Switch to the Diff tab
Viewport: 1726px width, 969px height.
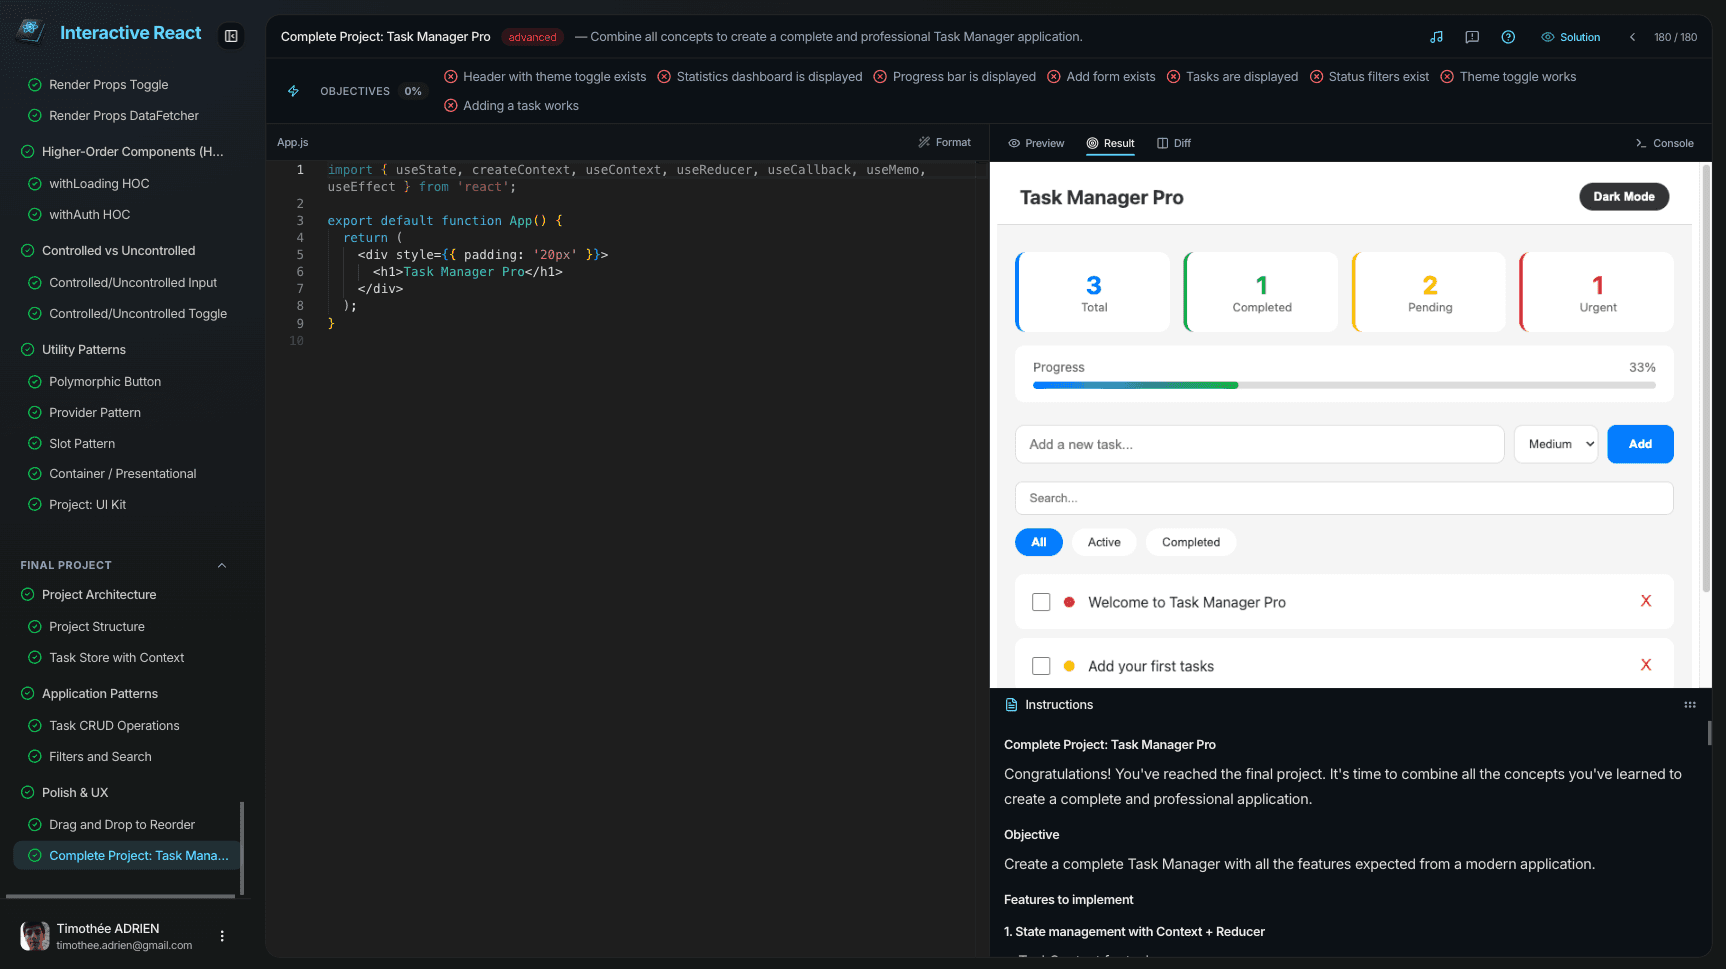[x=1174, y=143]
